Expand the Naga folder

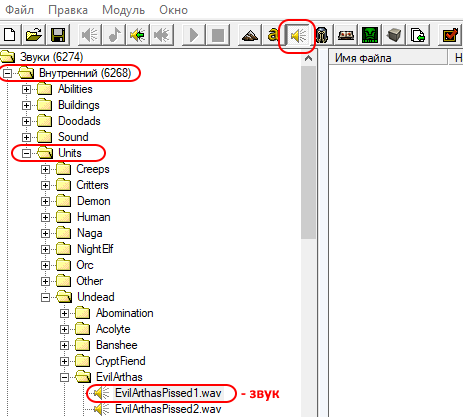pos(45,233)
